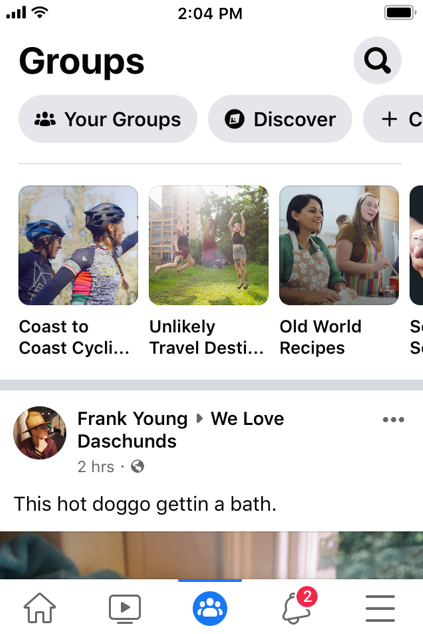Open Frank Young's profile name link
This screenshot has width=423, height=634.
pyautogui.click(x=132, y=419)
